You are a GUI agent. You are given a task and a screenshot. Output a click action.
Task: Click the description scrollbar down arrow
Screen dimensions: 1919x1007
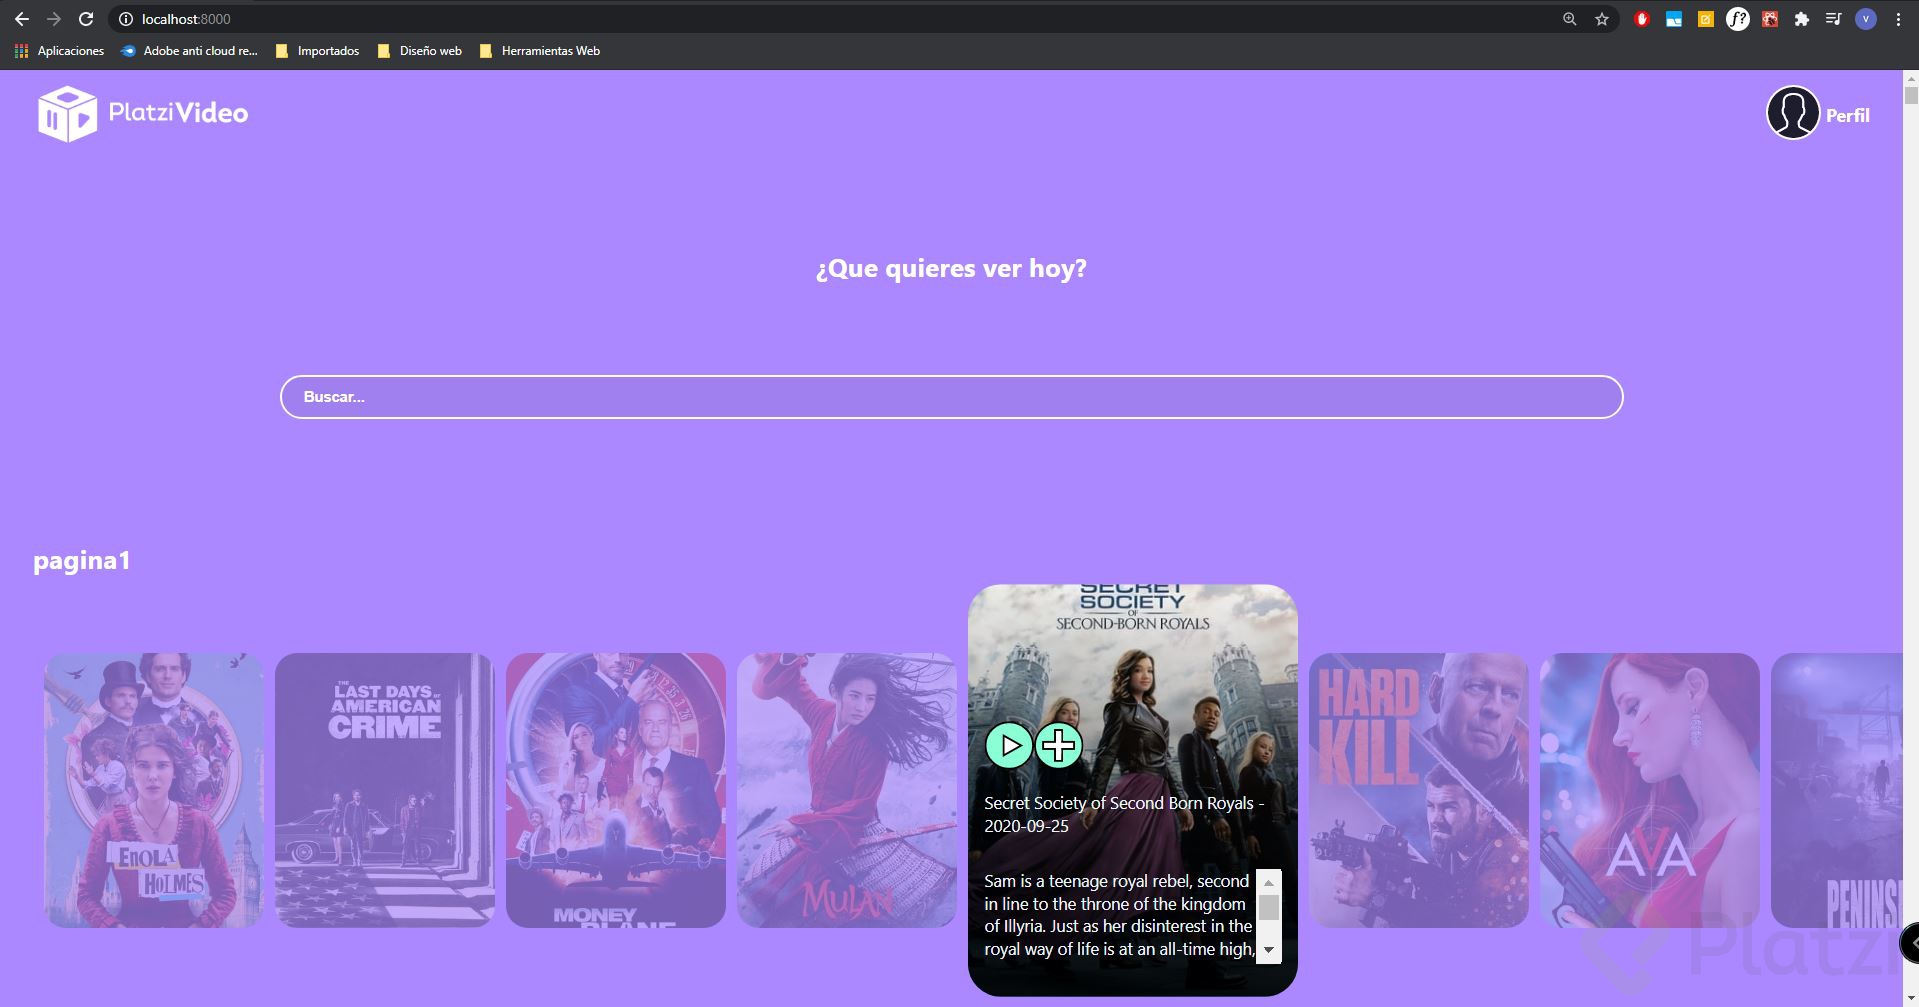(1269, 951)
